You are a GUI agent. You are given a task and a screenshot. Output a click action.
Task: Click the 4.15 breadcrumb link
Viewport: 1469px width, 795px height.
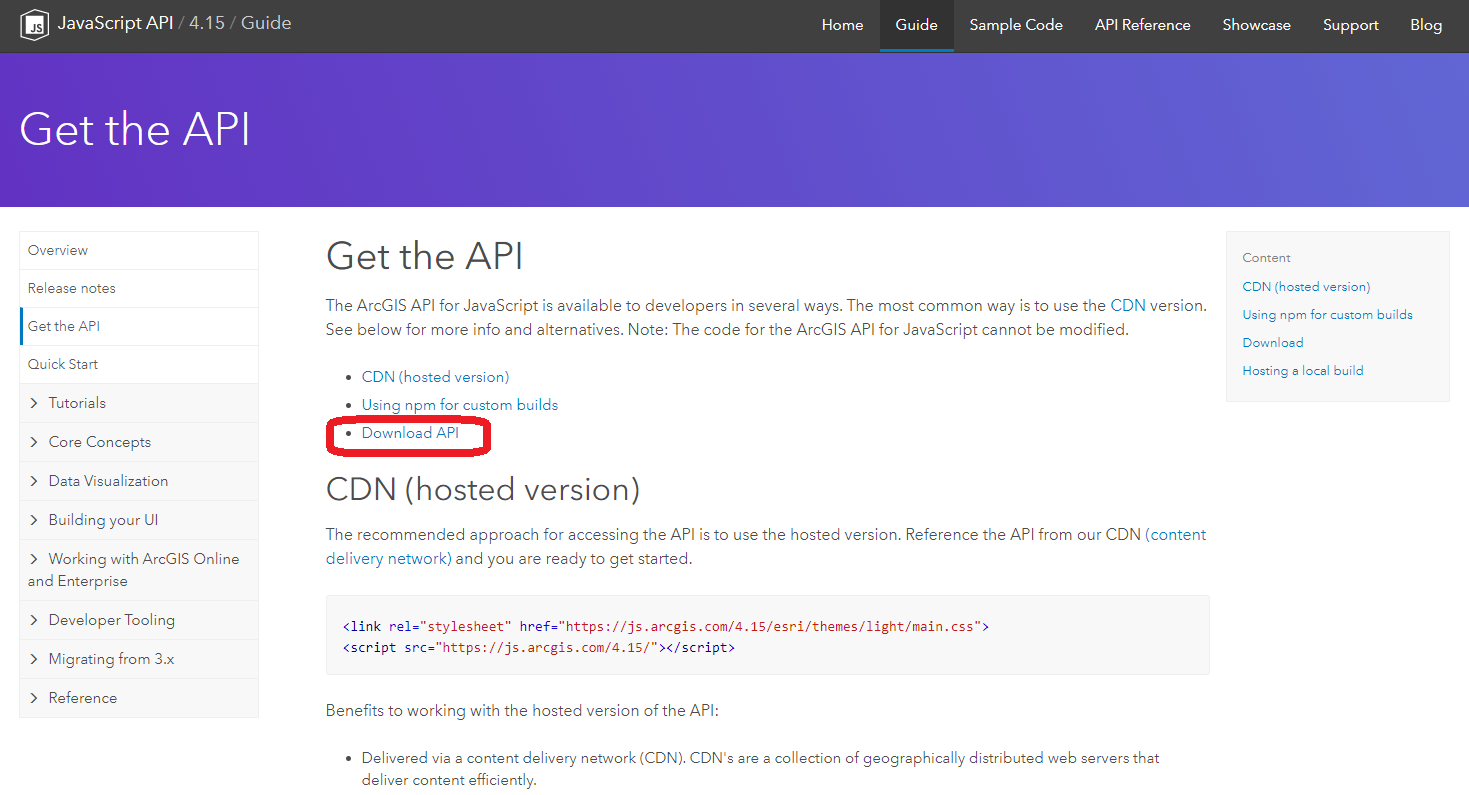click(x=206, y=21)
